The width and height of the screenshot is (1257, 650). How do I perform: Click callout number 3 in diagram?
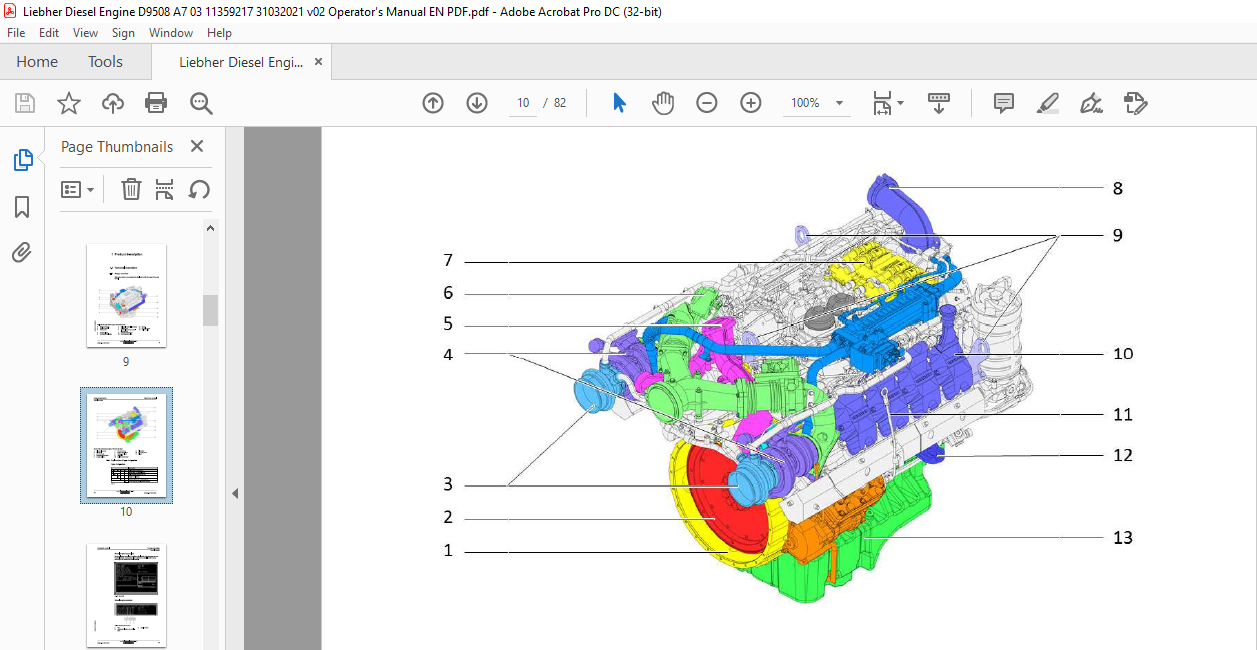pos(449,484)
